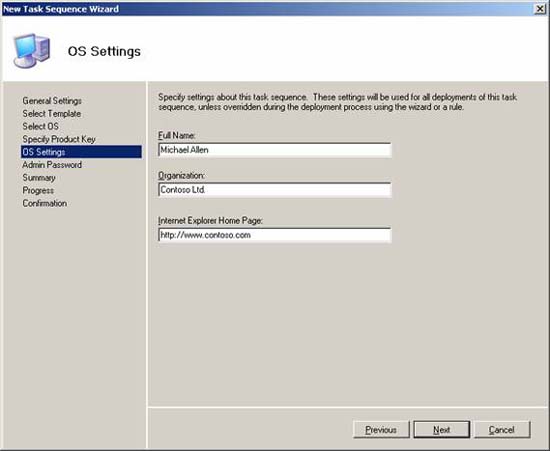Focus the Organization input field
The height and width of the screenshot is (451, 550).
pyautogui.click(x=275, y=190)
